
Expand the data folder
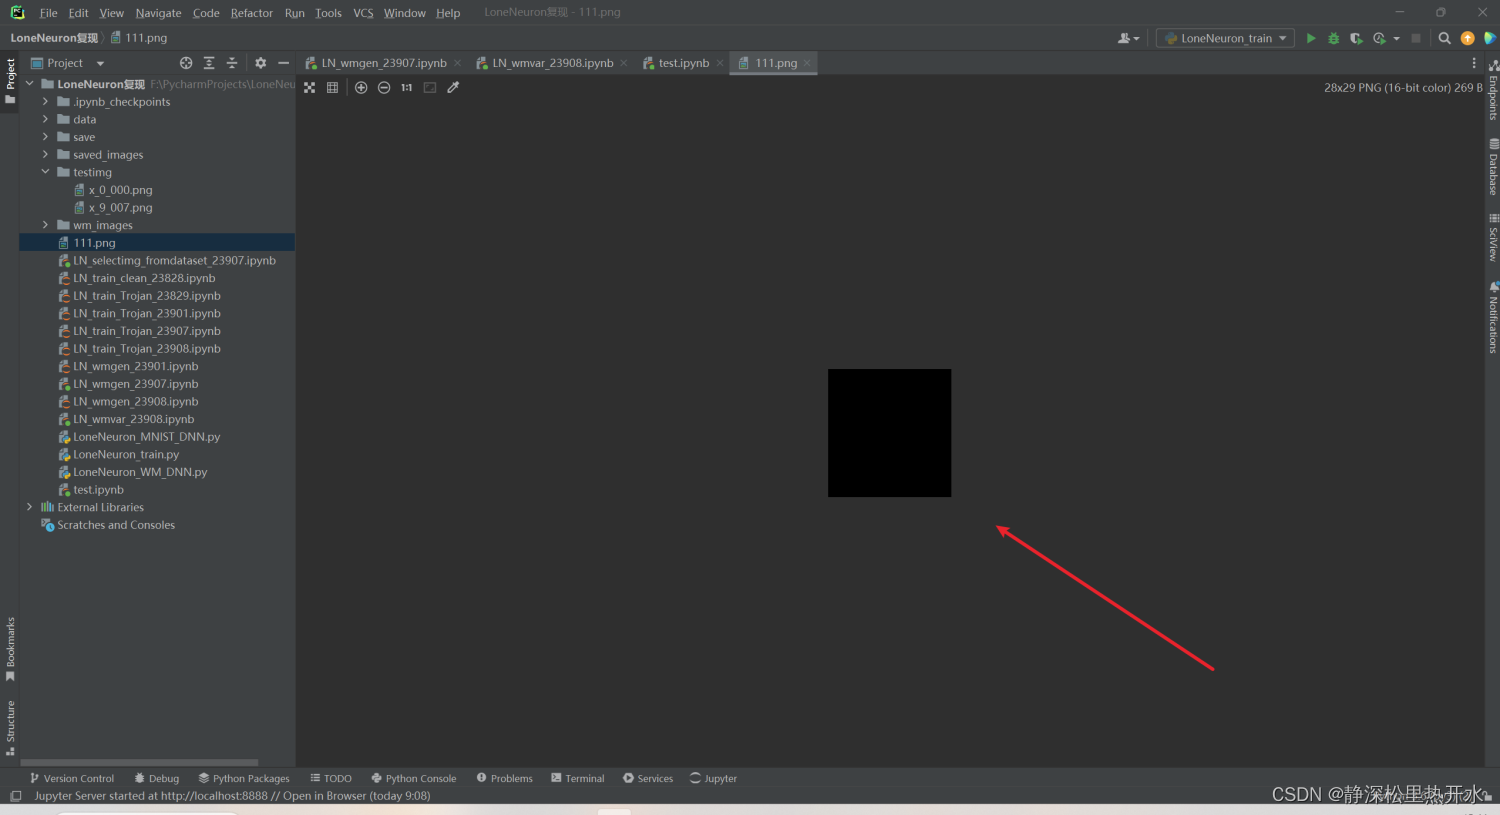(x=45, y=120)
